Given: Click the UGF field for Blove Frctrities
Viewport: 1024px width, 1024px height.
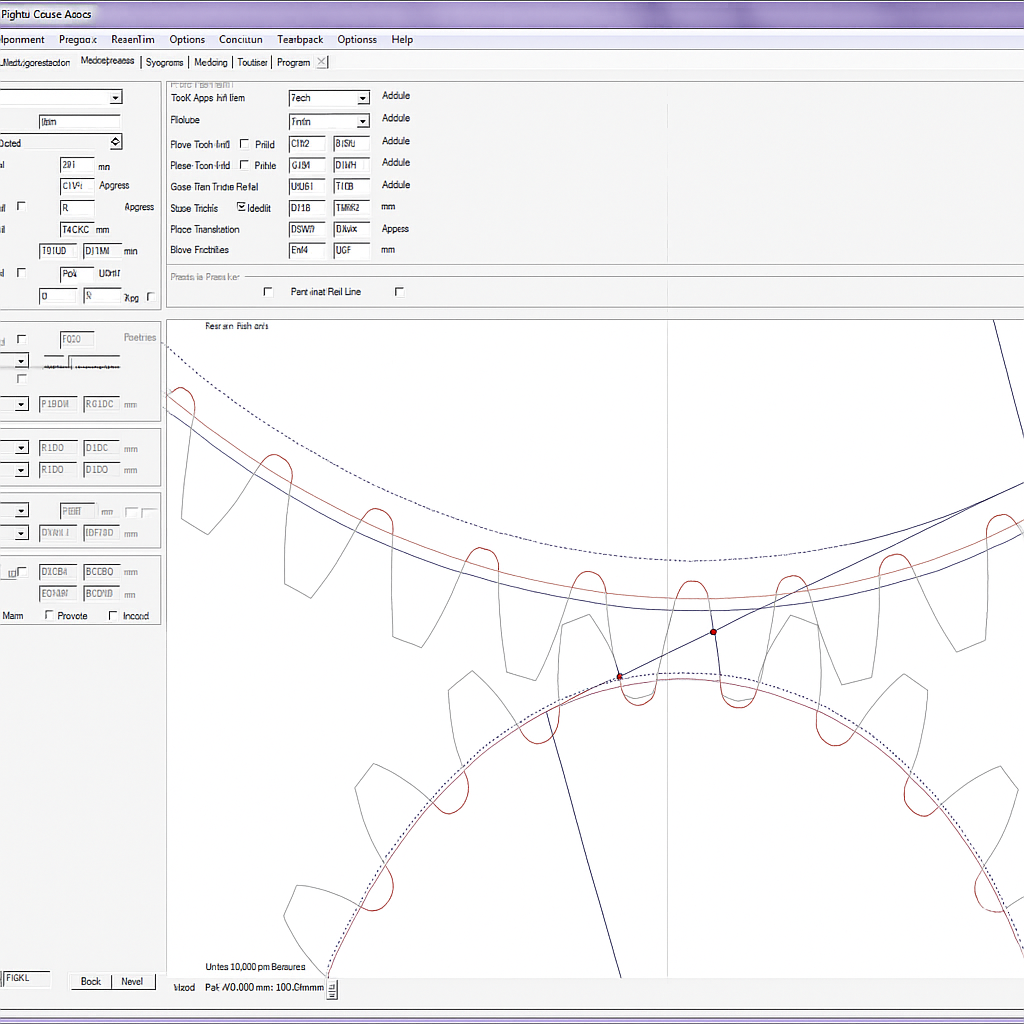Looking at the screenshot, I should 351,250.
